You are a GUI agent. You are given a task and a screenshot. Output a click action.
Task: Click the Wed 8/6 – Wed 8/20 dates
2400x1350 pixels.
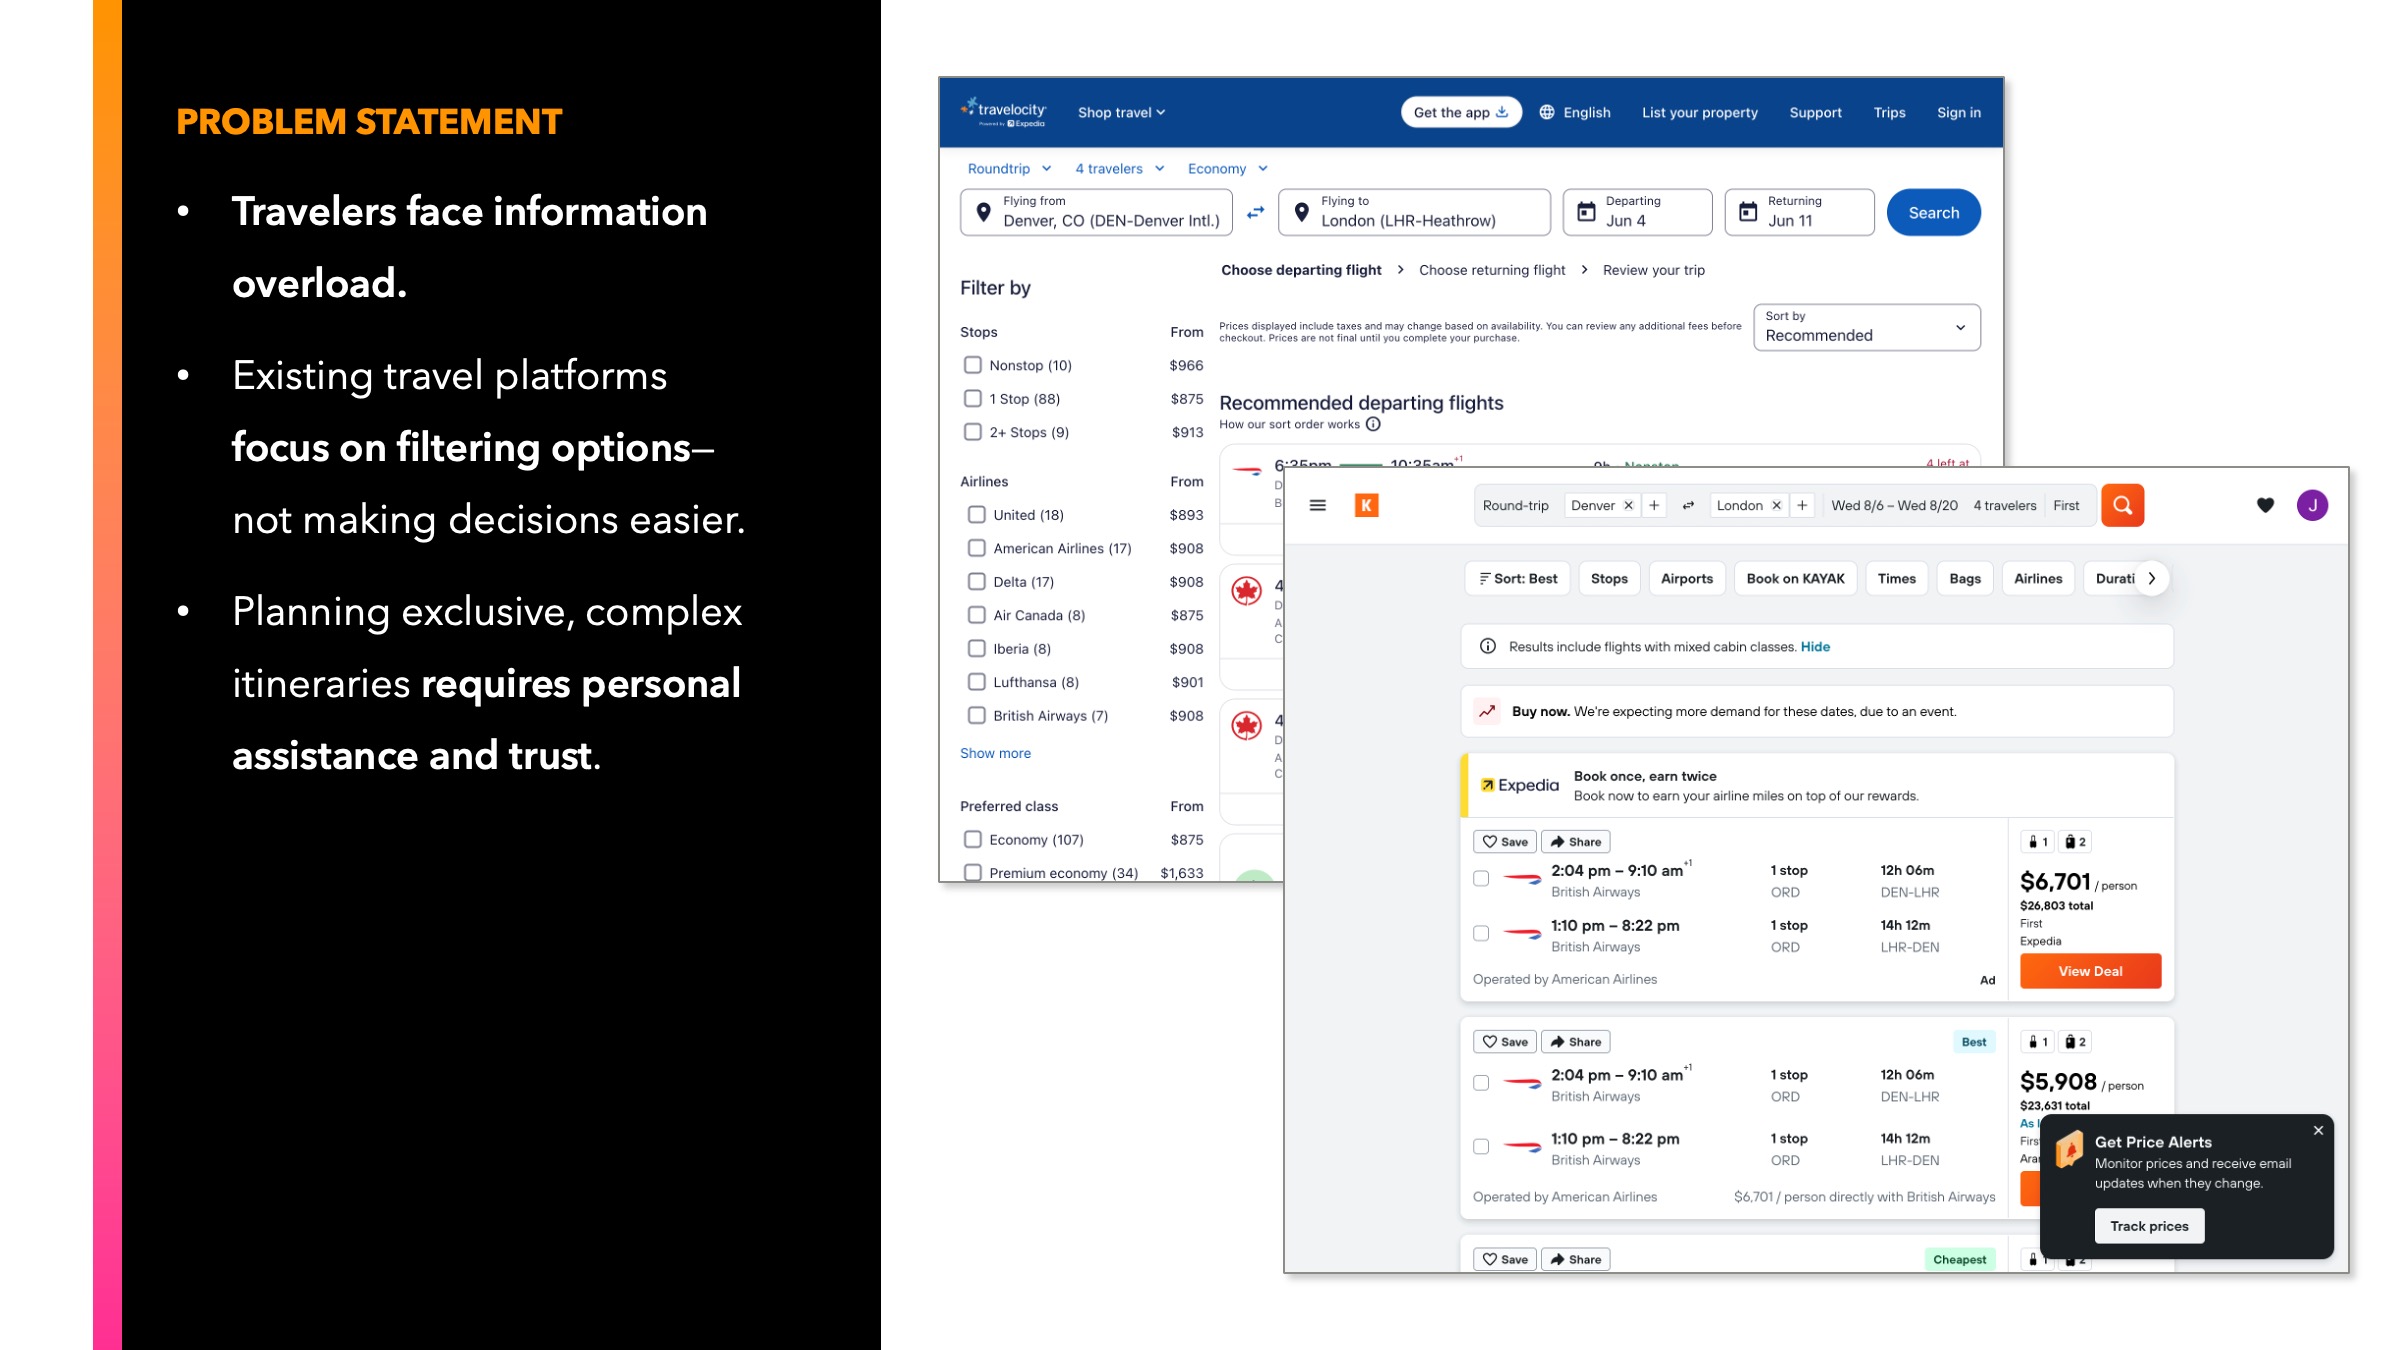1894,505
